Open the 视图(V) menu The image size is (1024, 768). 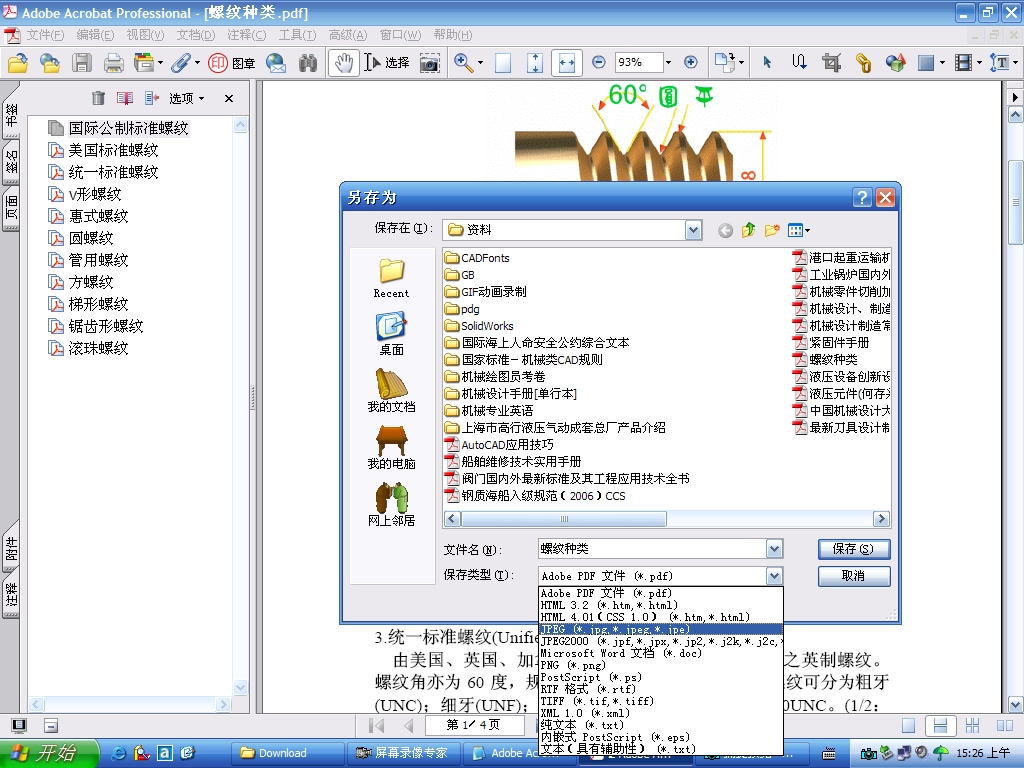(145, 35)
